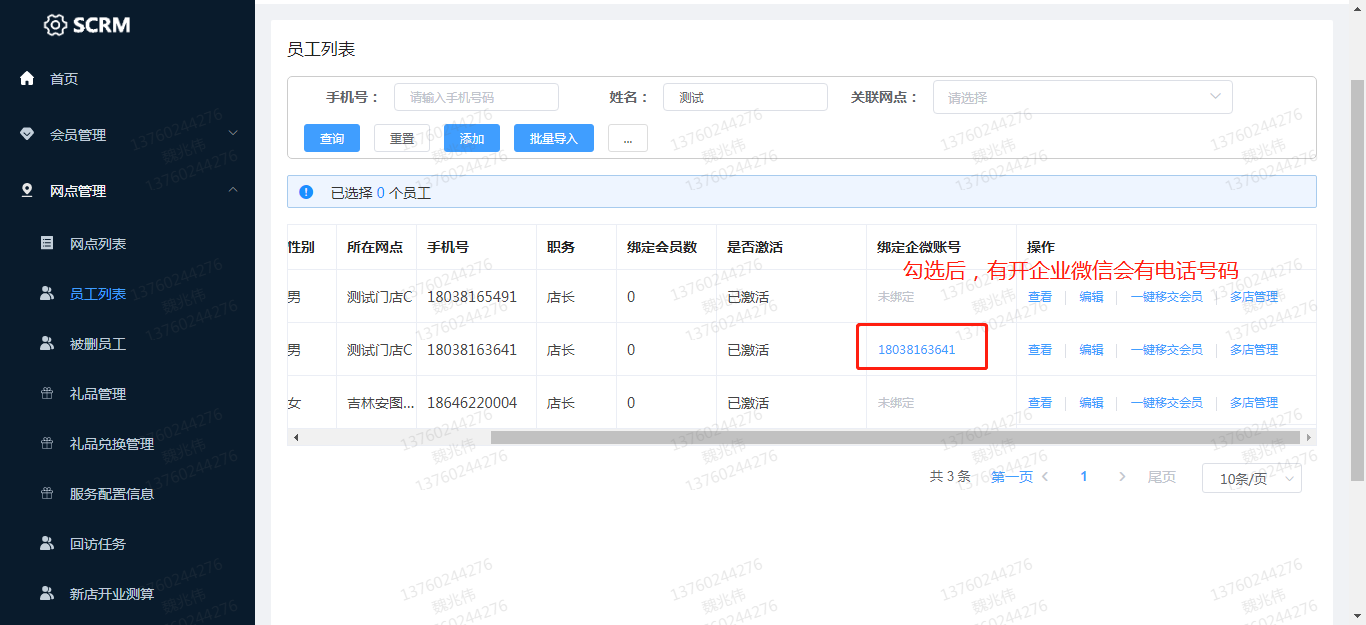The image size is (1366, 625).
Task: Open the 10条/页 page size dropdown
Action: [1251, 479]
